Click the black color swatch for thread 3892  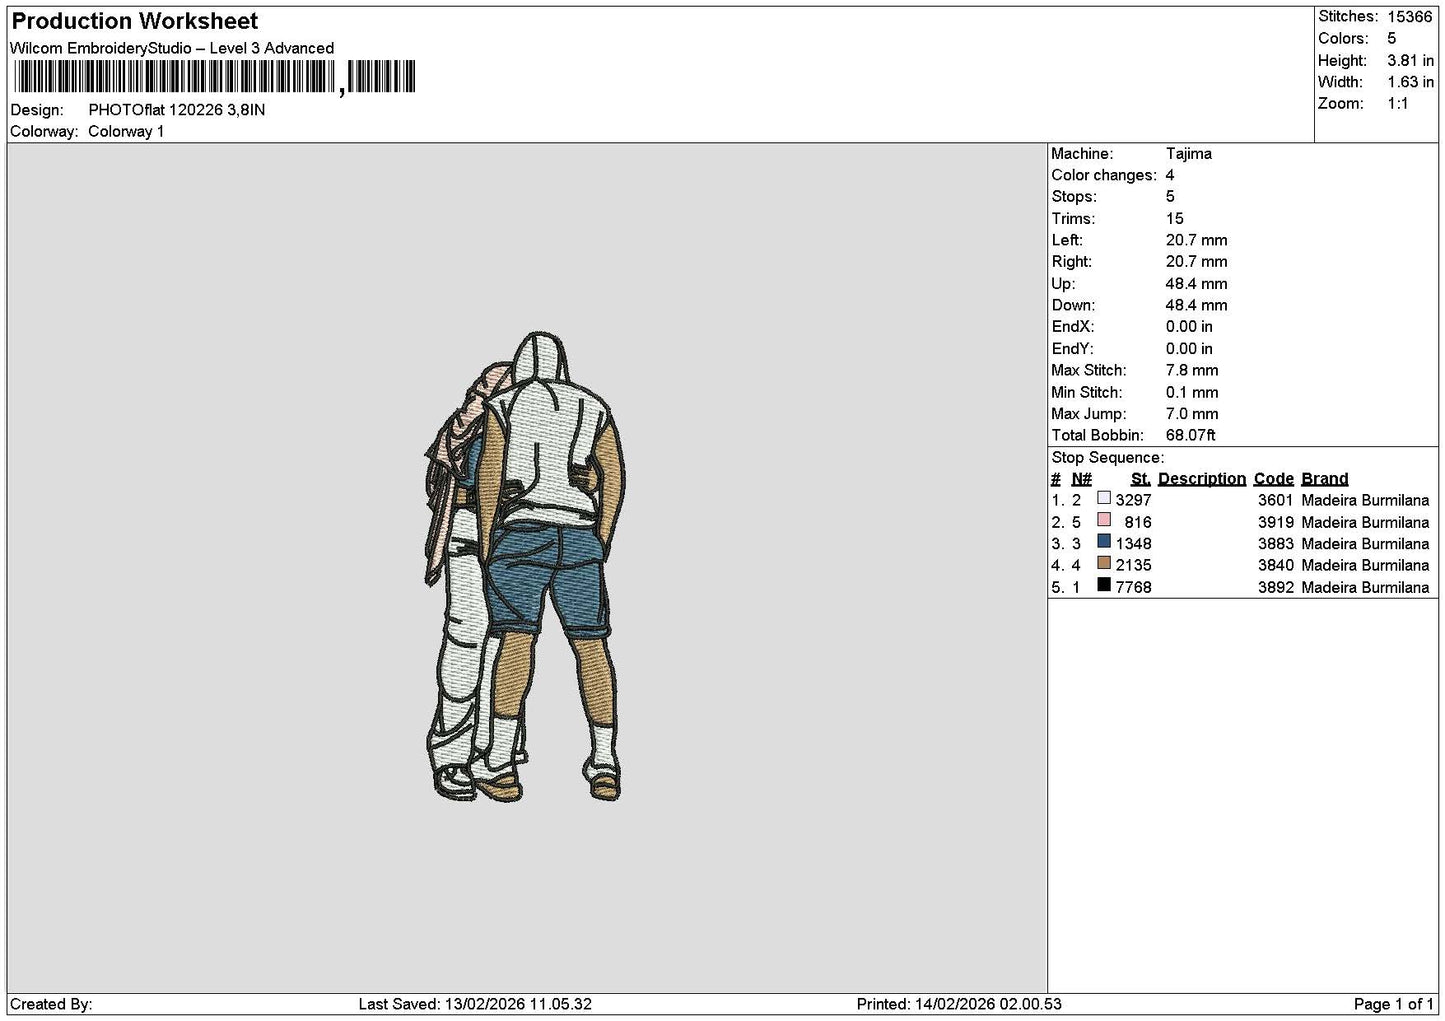pos(1104,585)
